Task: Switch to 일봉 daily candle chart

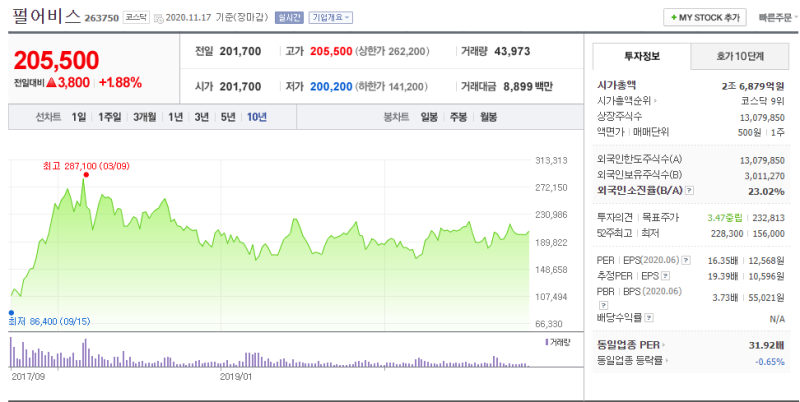Action: point(429,117)
